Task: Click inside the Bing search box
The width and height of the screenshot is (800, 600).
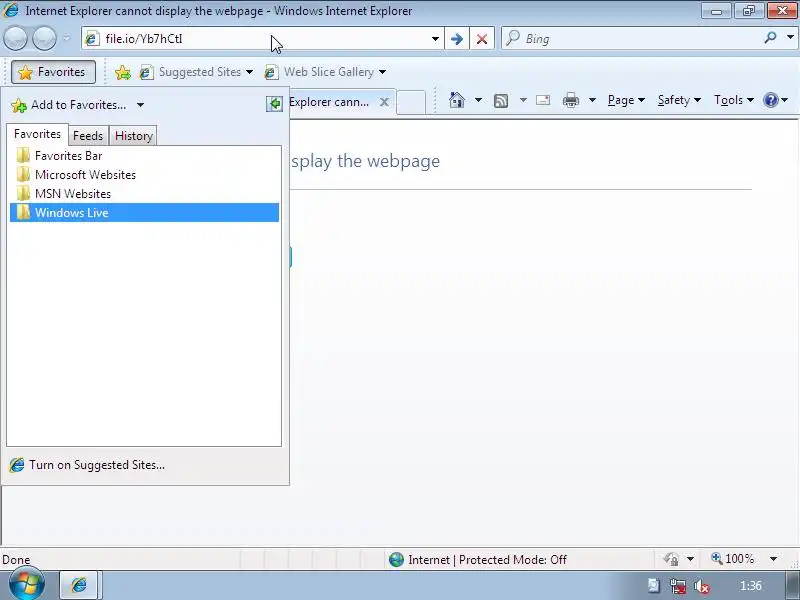Action: [x=633, y=39]
